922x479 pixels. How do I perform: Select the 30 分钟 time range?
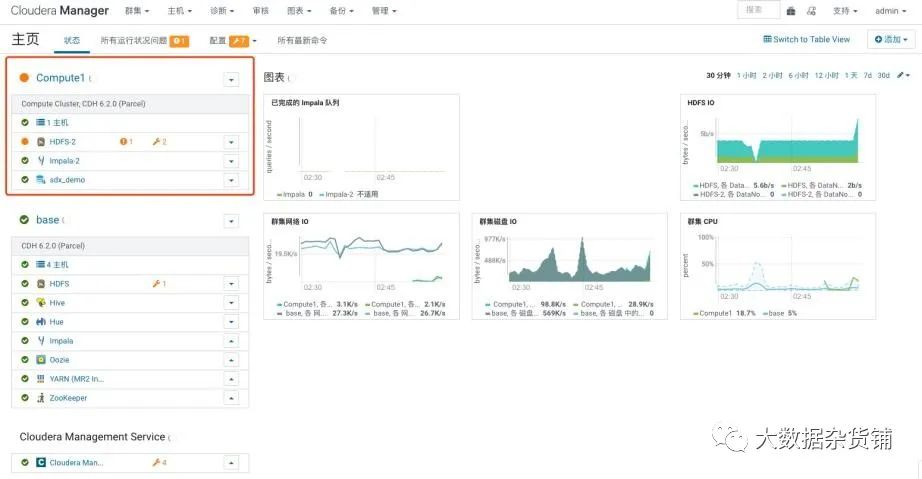[718, 75]
